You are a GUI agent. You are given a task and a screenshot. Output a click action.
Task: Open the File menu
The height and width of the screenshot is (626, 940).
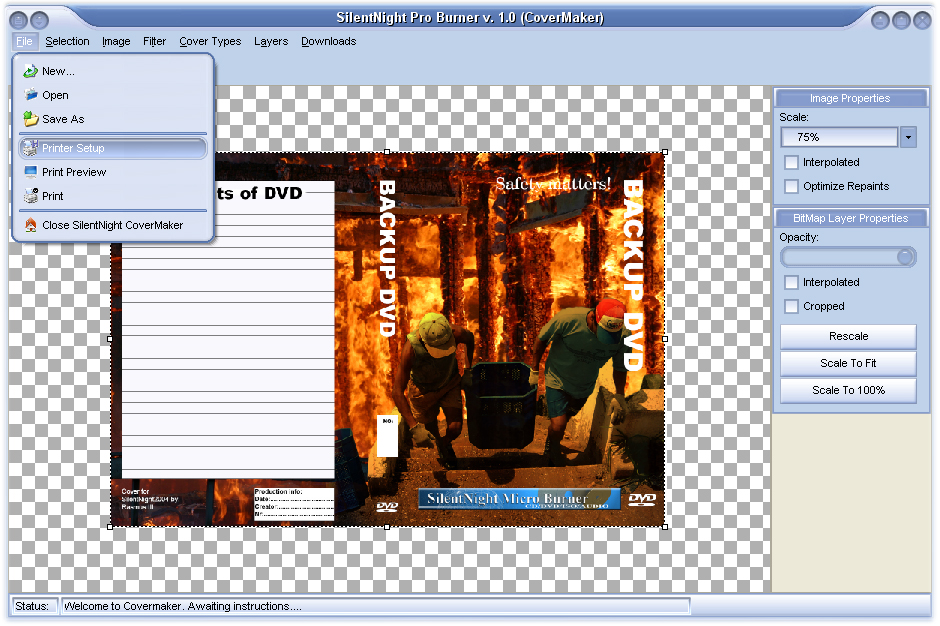[25, 41]
